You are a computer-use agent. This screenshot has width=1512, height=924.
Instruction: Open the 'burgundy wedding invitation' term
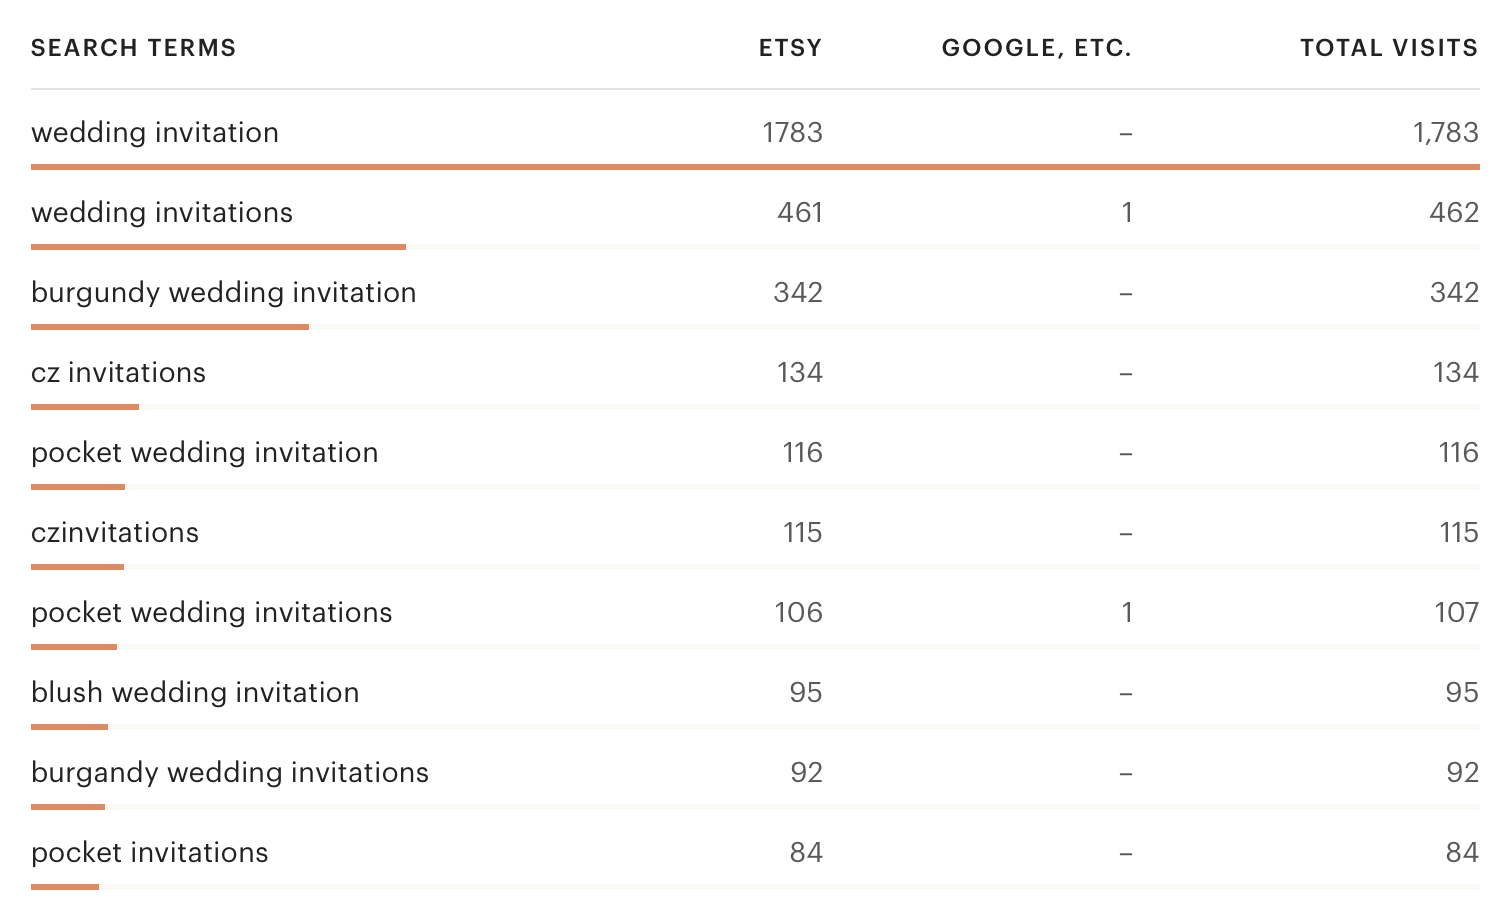tap(224, 292)
